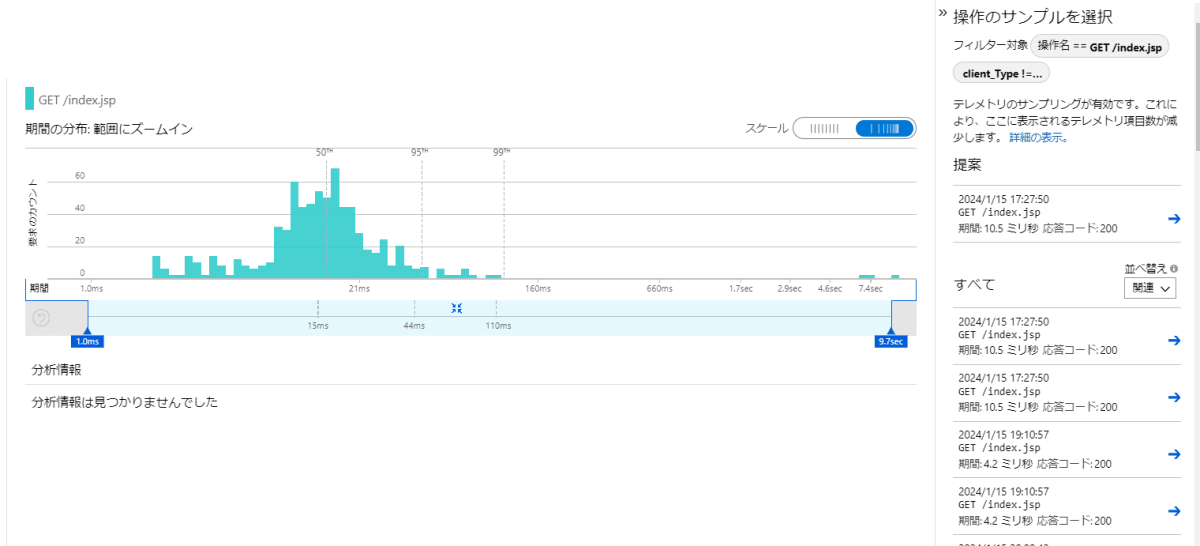
Task: Switch the scale toggle to the linear option
Action: tap(824, 128)
